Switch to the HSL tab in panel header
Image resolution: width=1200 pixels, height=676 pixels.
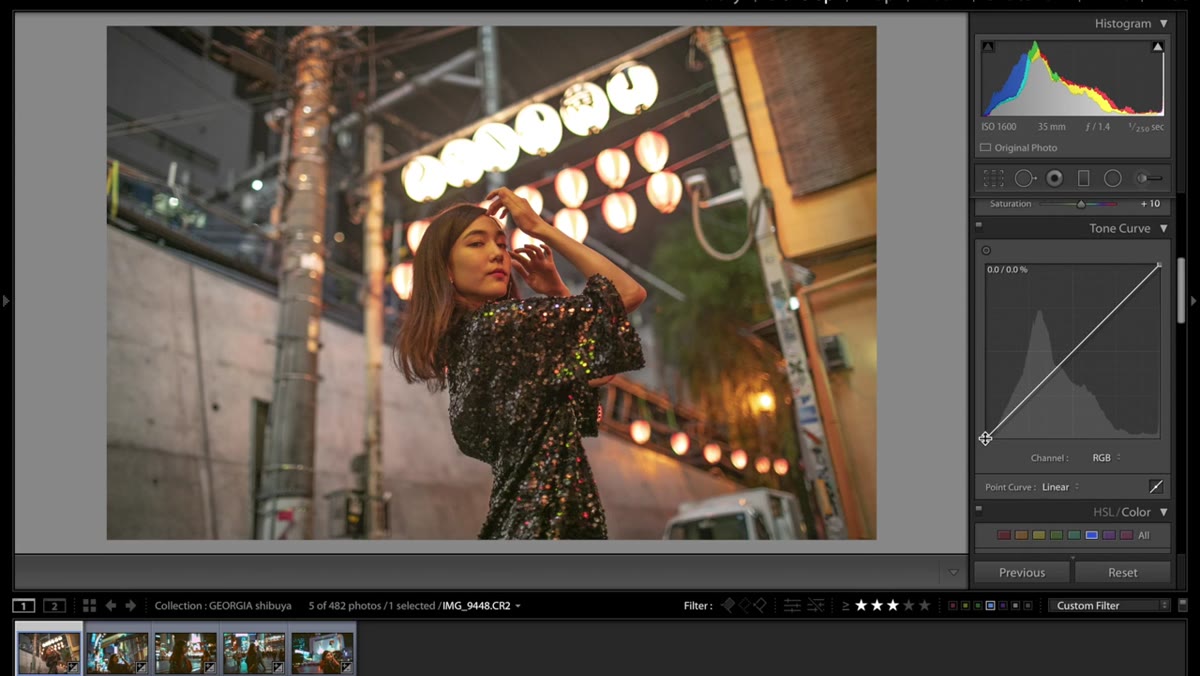click(x=1103, y=512)
